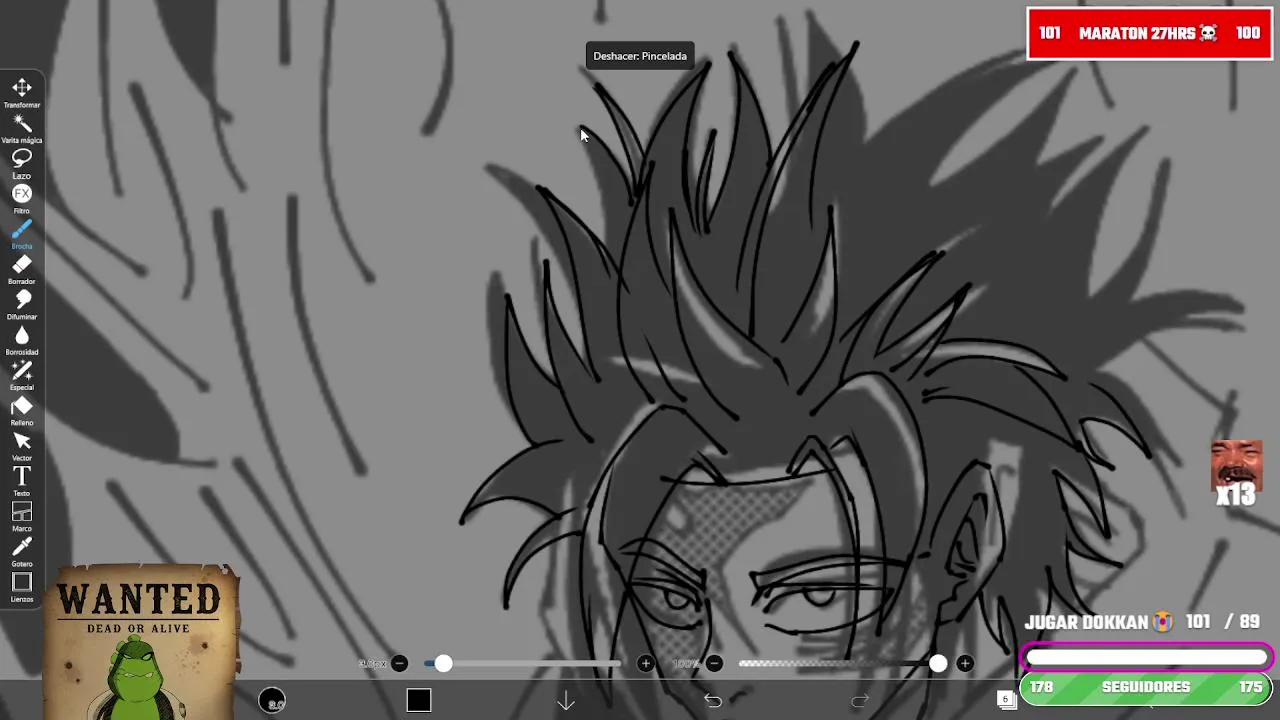The width and height of the screenshot is (1280, 720).
Task: Click the brush thickness slider handle
Action: coord(443,664)
